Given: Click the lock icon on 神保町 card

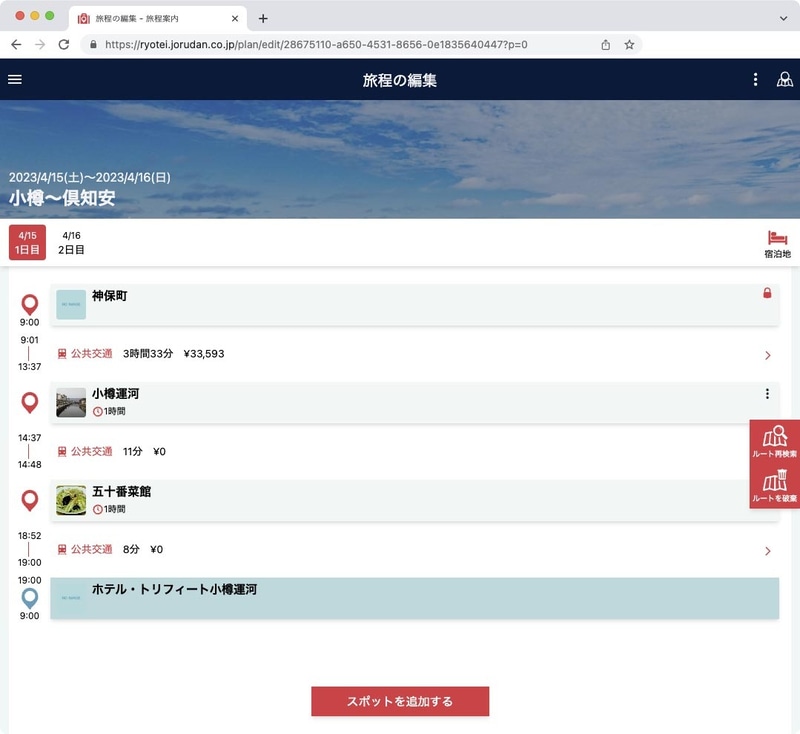Looking at the screenshot, I should pos(767,293).
